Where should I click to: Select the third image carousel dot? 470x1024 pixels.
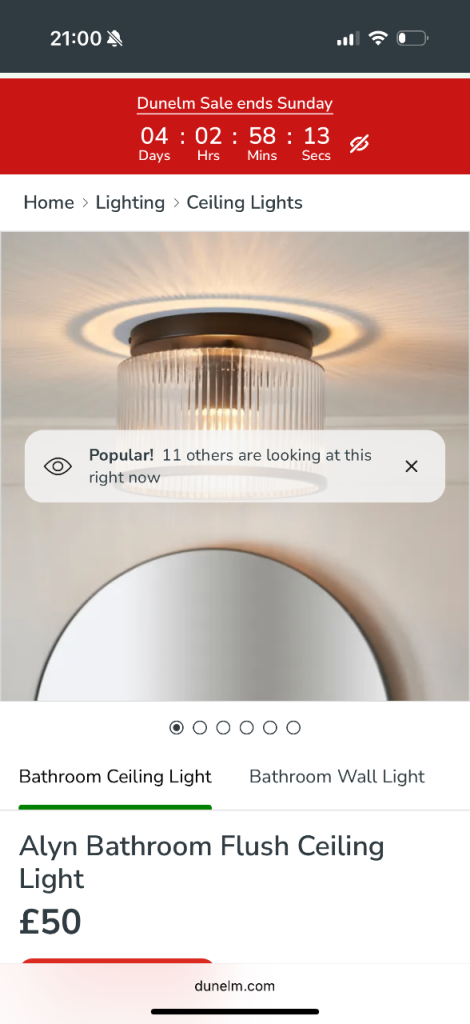click(223, 728)
